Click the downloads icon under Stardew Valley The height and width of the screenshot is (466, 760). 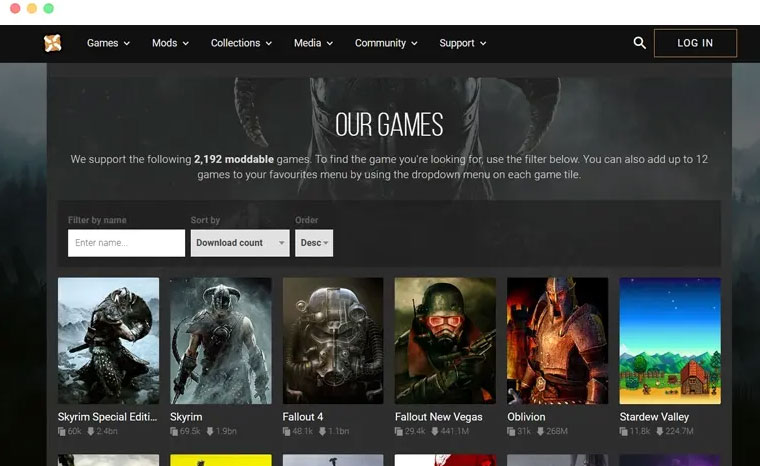pos(660,431)
